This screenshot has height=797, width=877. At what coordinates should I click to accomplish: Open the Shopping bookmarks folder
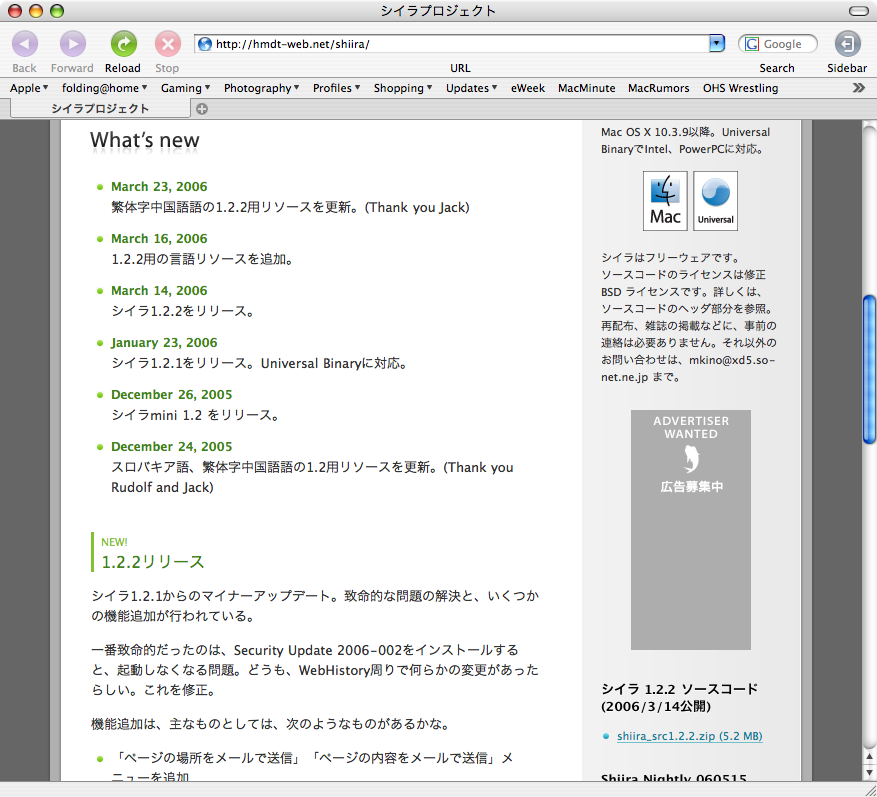pyautogui.click(x=403, y=88)
